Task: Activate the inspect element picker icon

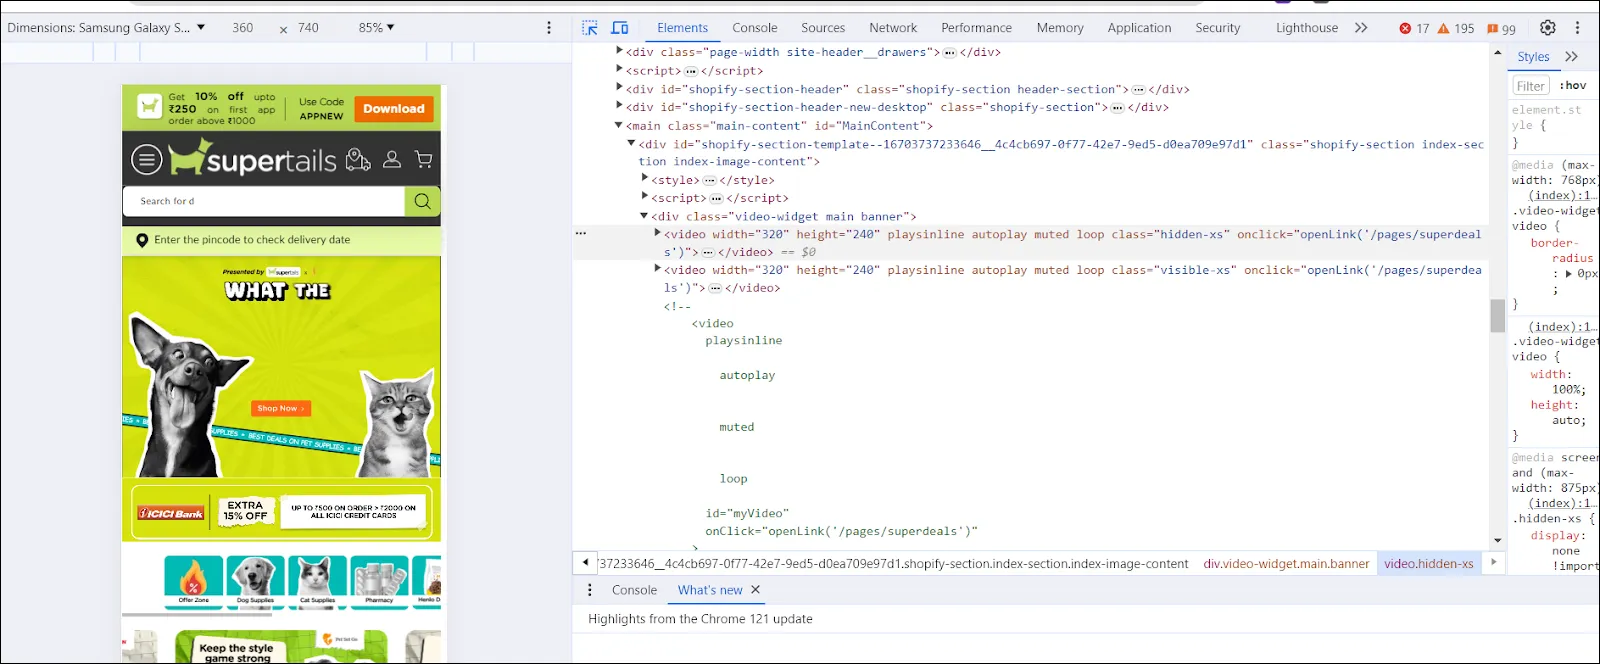Action: tap(590, 28)
